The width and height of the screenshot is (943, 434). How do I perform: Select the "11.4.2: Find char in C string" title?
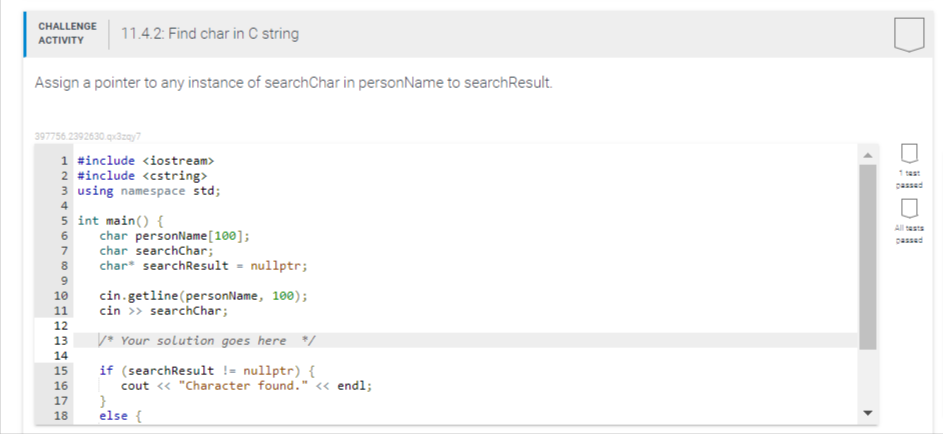[209, 34]
